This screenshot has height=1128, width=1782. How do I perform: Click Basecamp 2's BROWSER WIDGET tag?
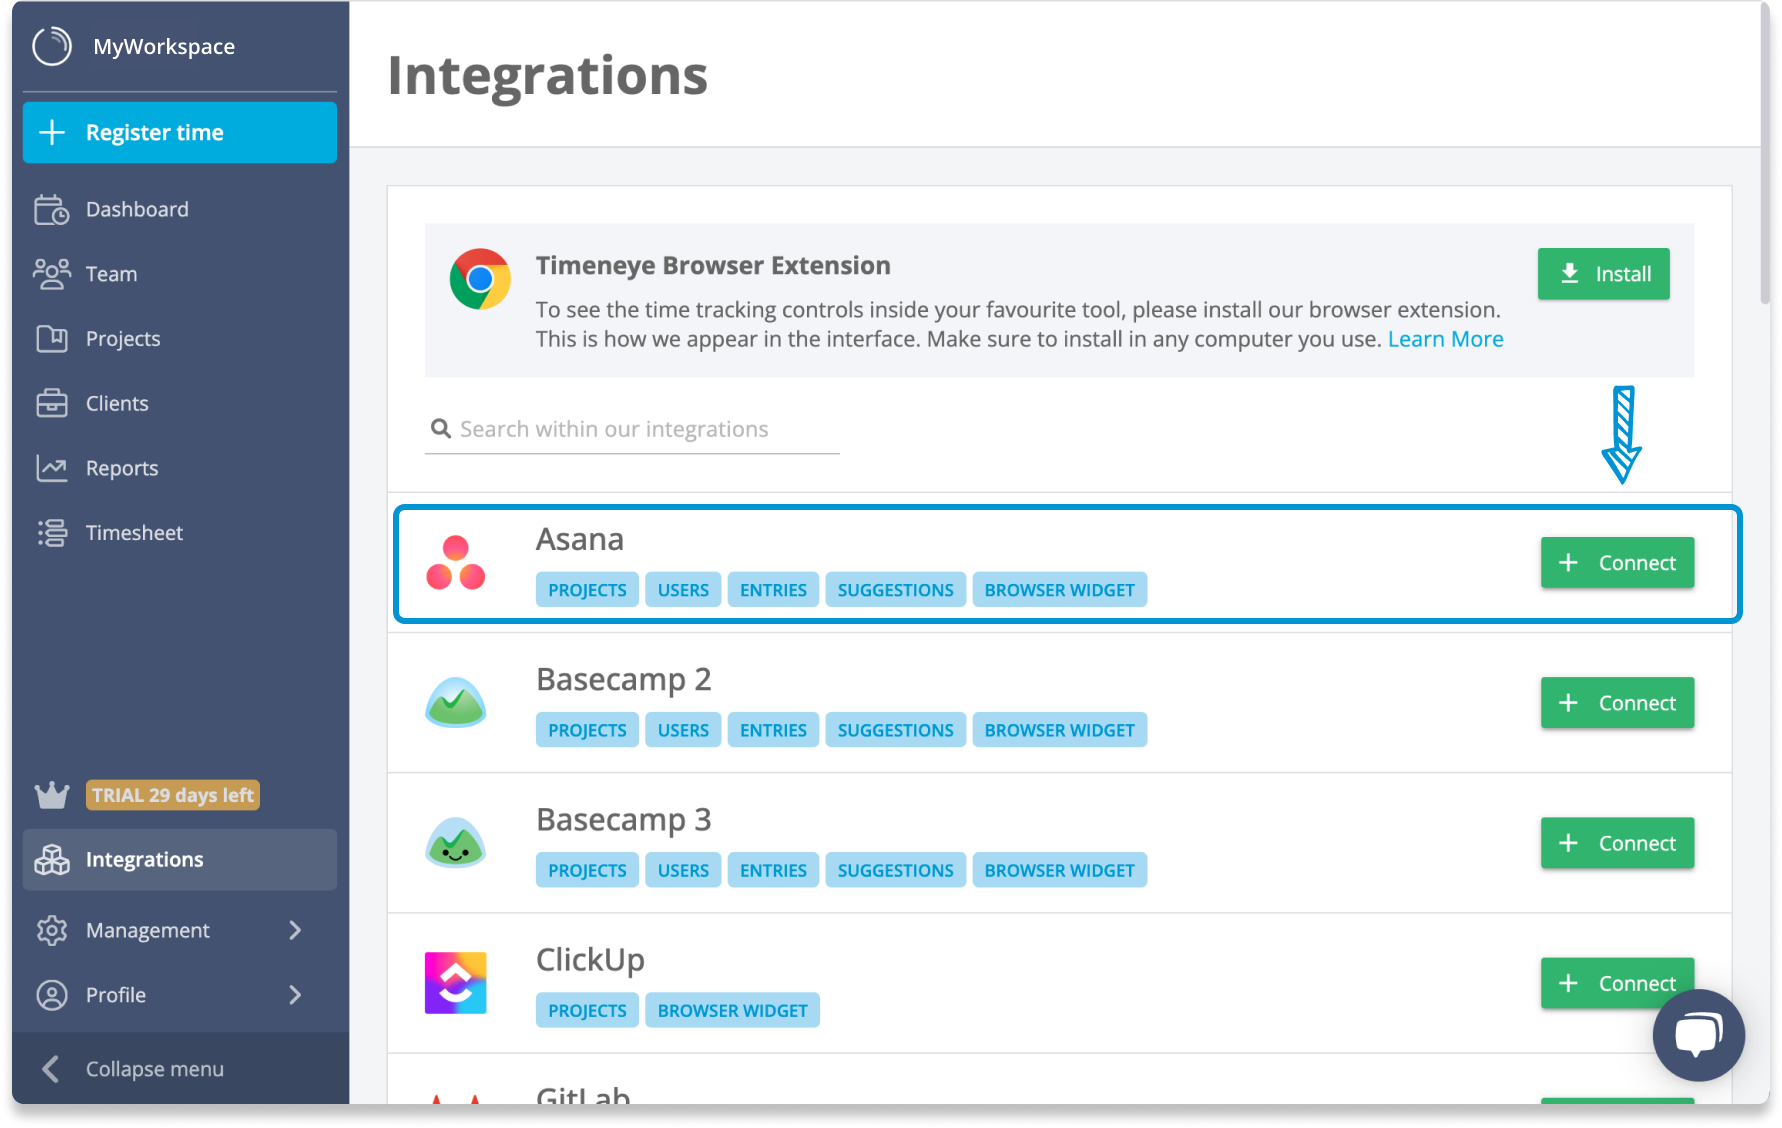tap(1059, 730)
